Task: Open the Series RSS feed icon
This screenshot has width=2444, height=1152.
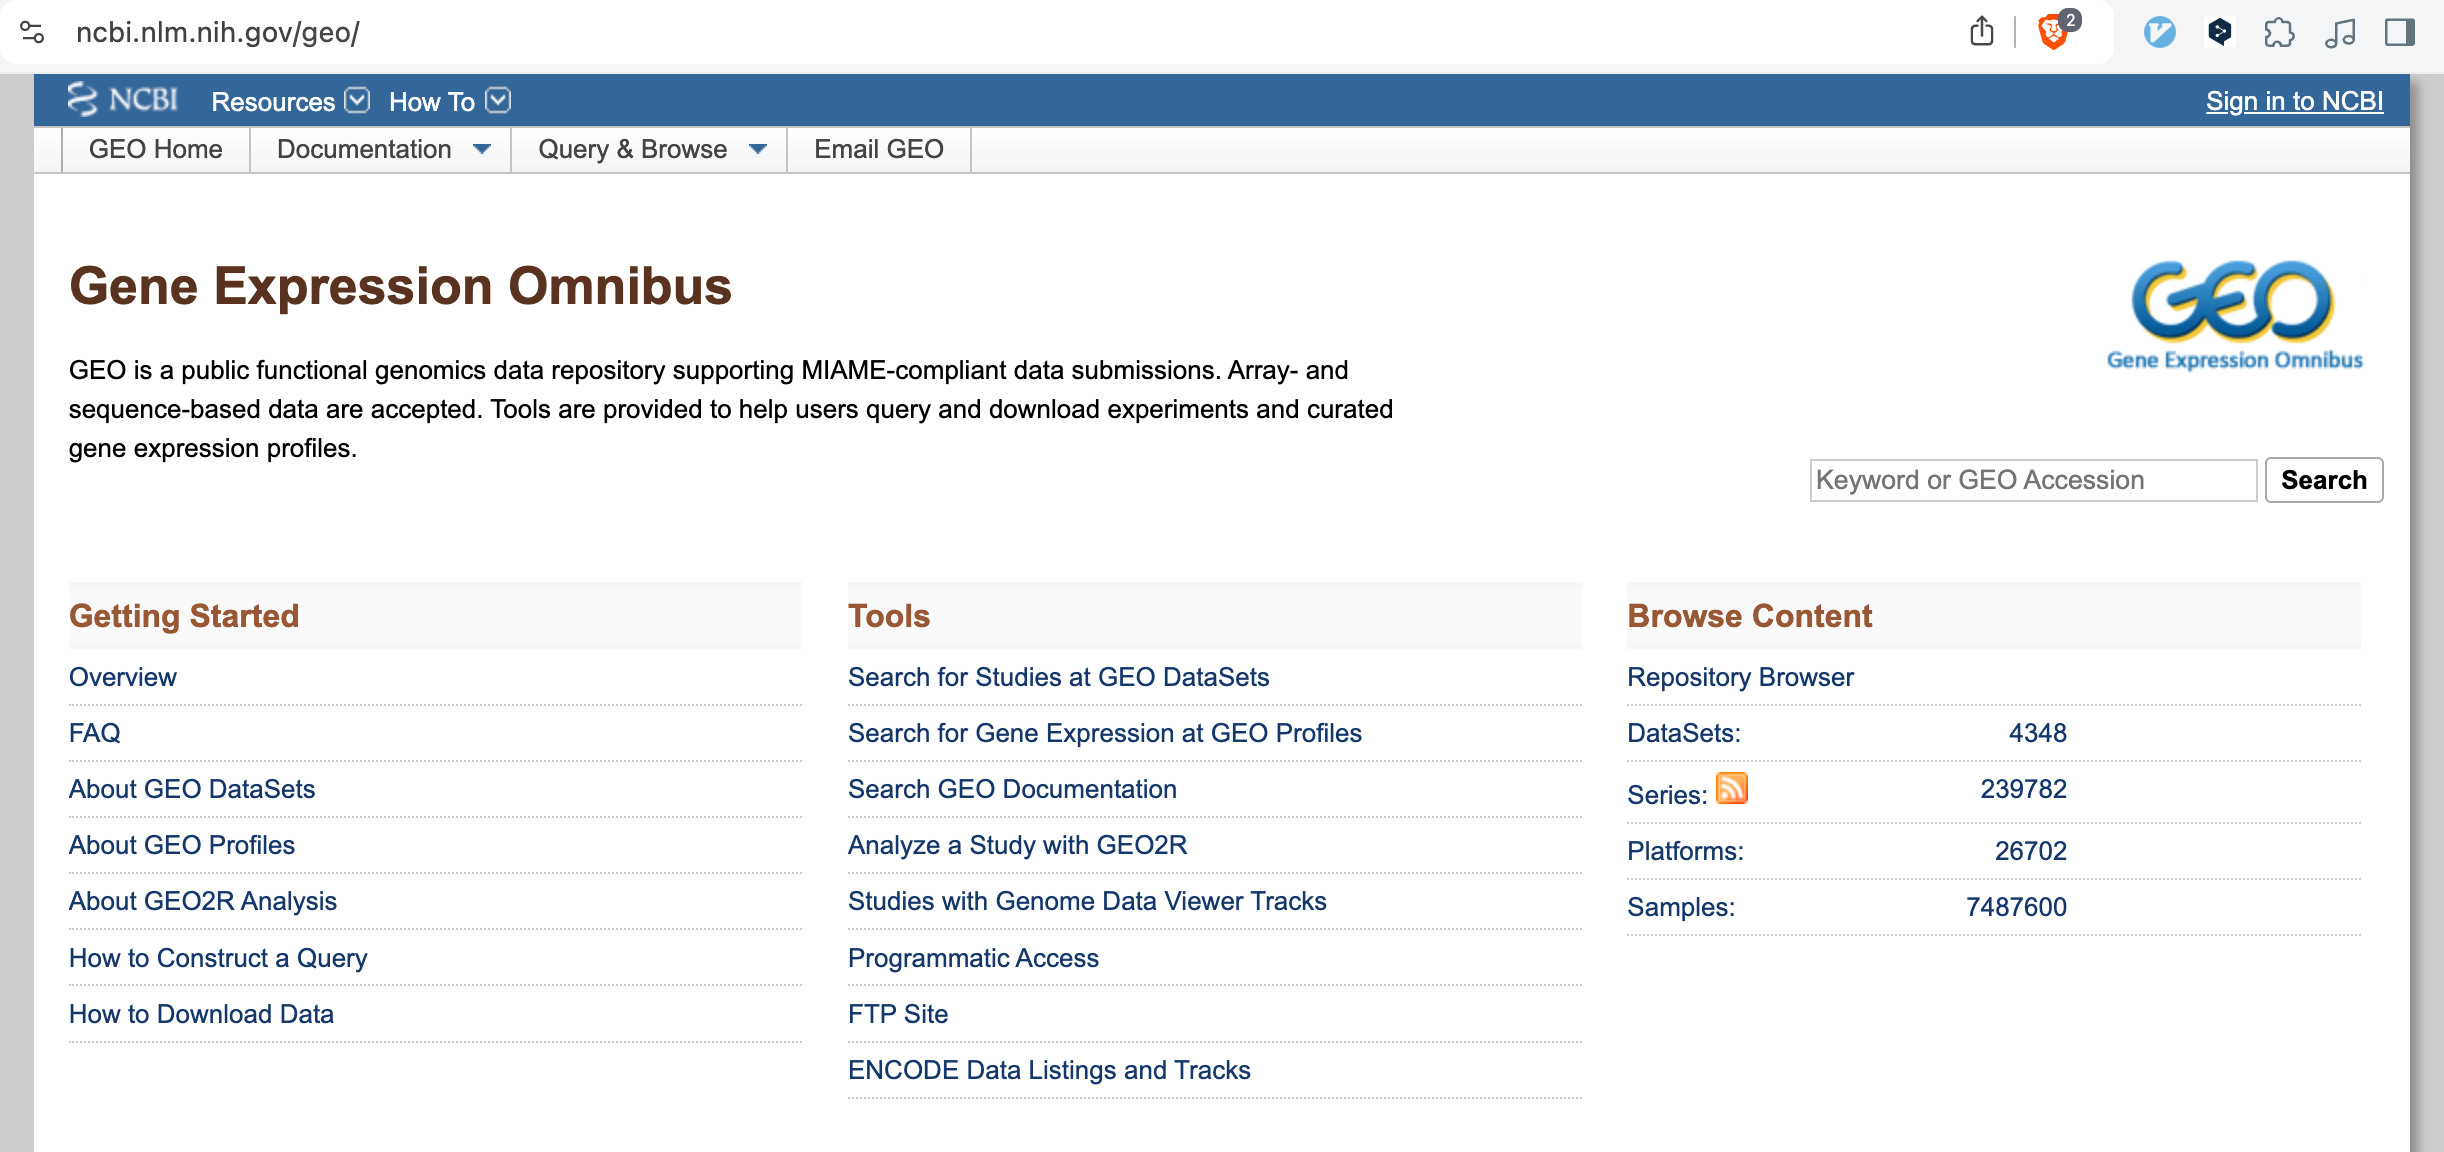Action: pos(1731,788)
